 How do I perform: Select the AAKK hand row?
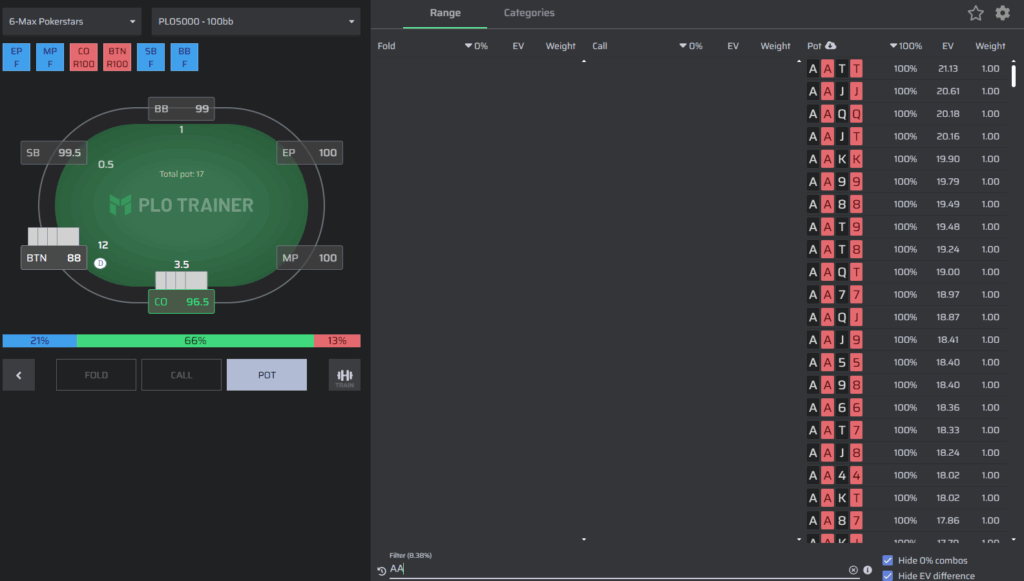pyautogui.click(x=906, y=159)
